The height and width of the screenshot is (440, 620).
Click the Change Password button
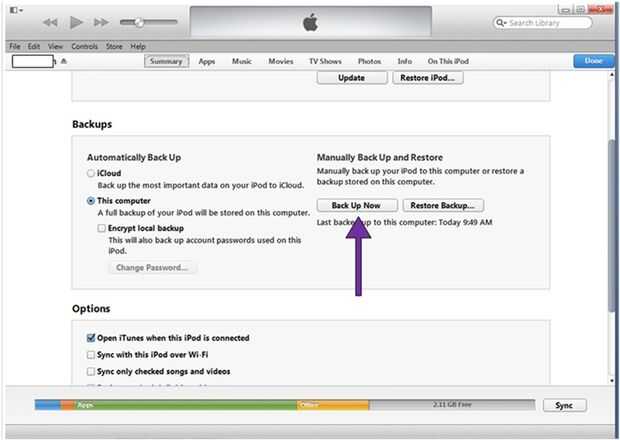pyautogui.click(x=152, y=268)
